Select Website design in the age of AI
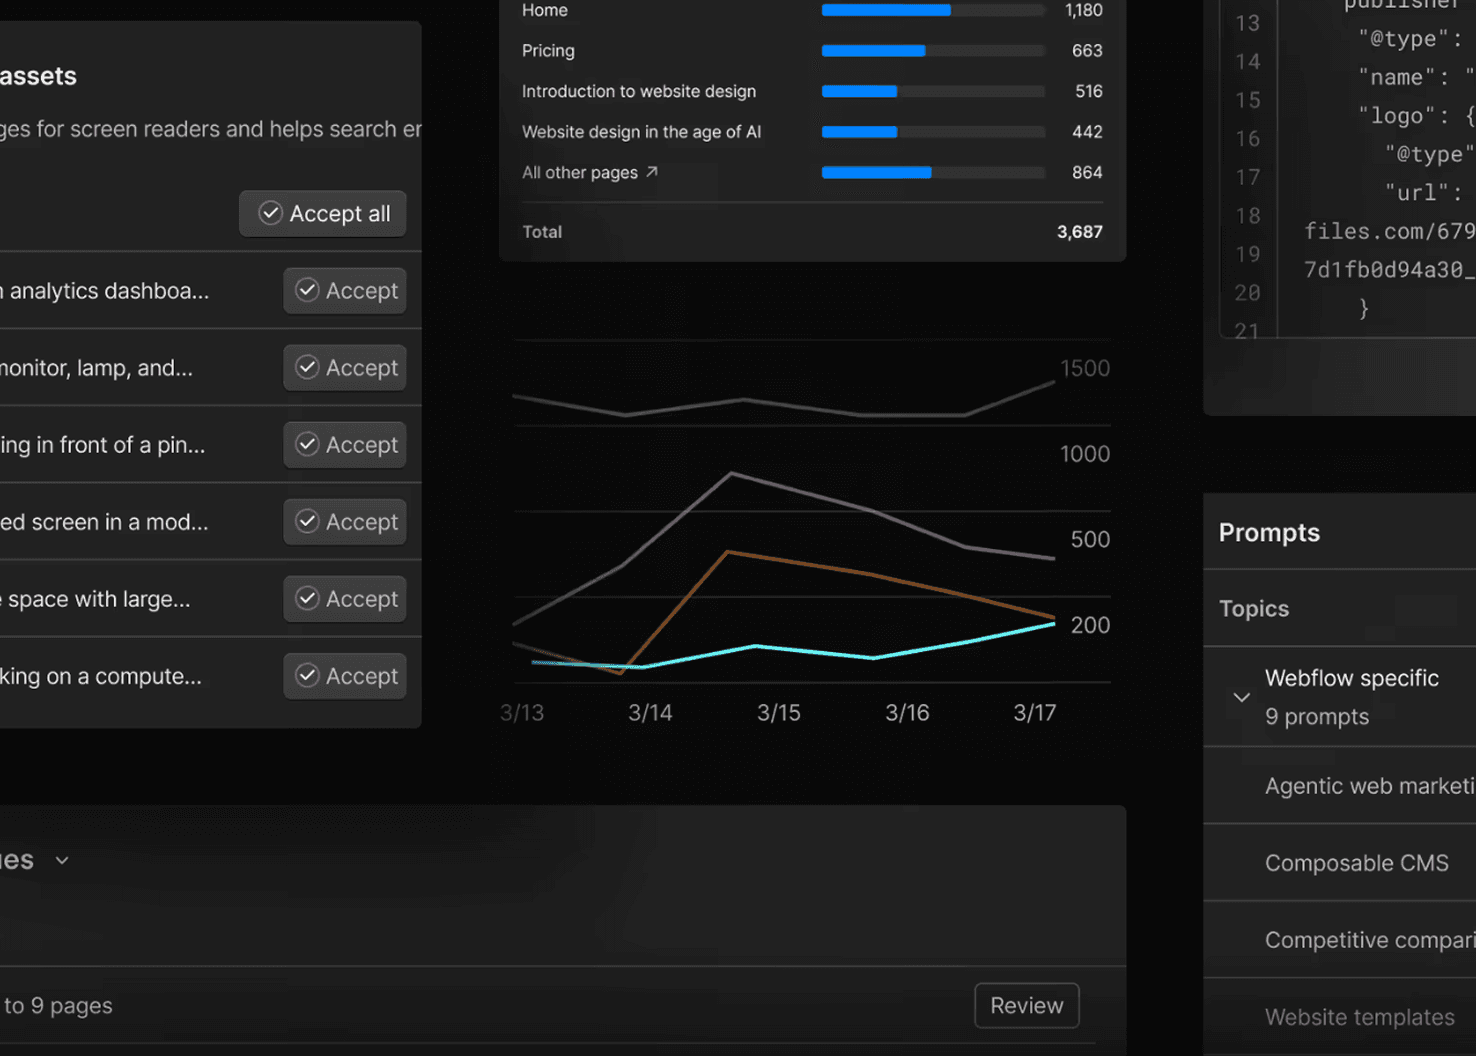The width and height of the screenshot is (1476, 1056). [x=812, y=131]
